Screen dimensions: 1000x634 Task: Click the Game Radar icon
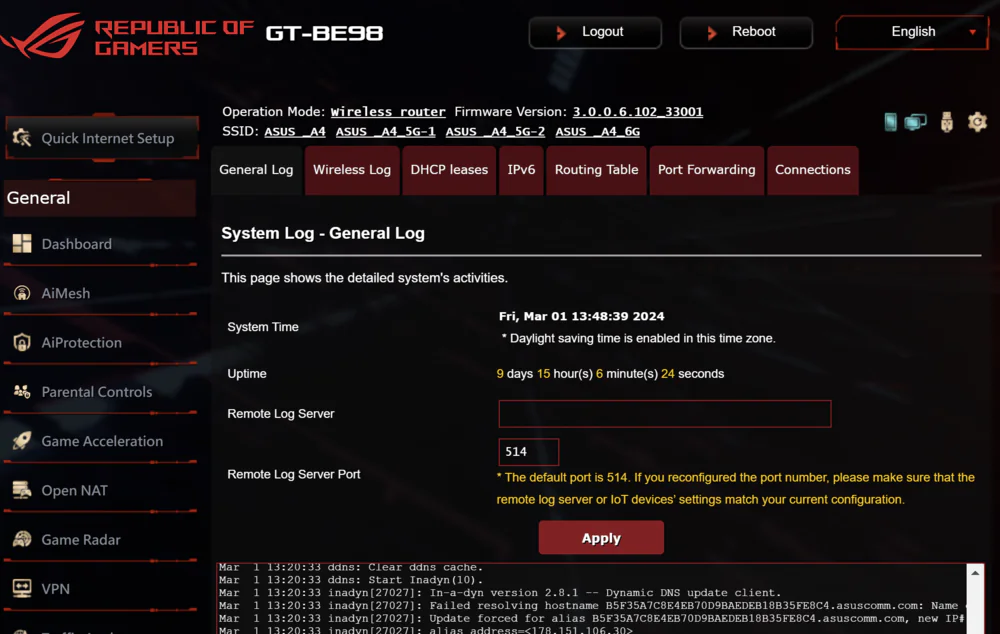[x=22, y=540]
